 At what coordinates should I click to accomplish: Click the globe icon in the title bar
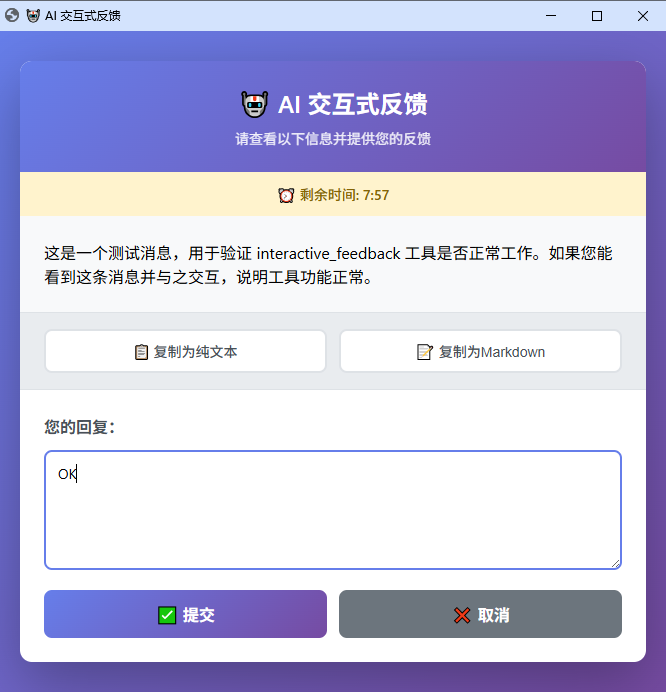[x=12, y=15]
